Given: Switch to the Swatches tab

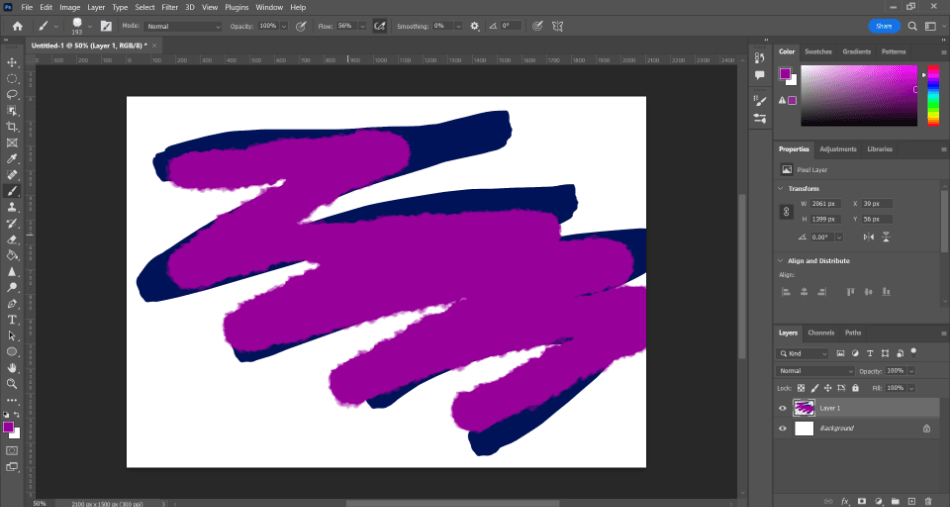Looking at the screenshot, I should click(x=818, y=51).
